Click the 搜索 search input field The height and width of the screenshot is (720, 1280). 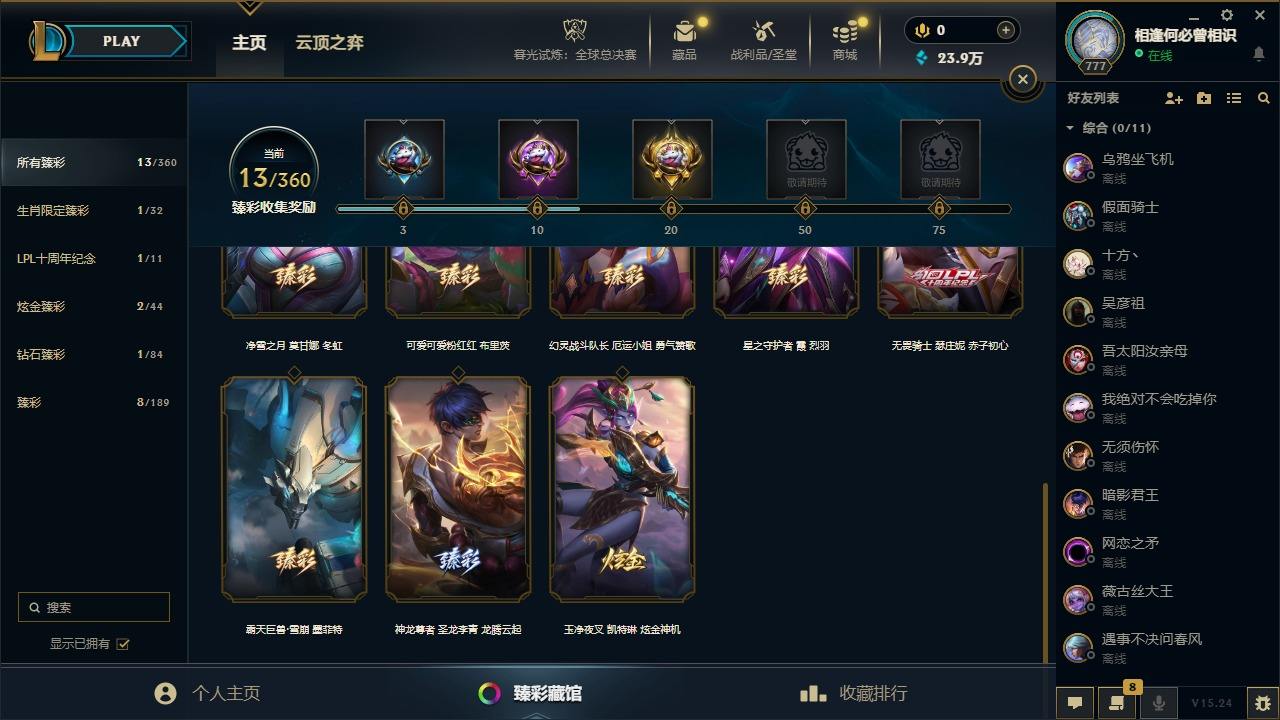pyautogui.click(x=94, y=607)
